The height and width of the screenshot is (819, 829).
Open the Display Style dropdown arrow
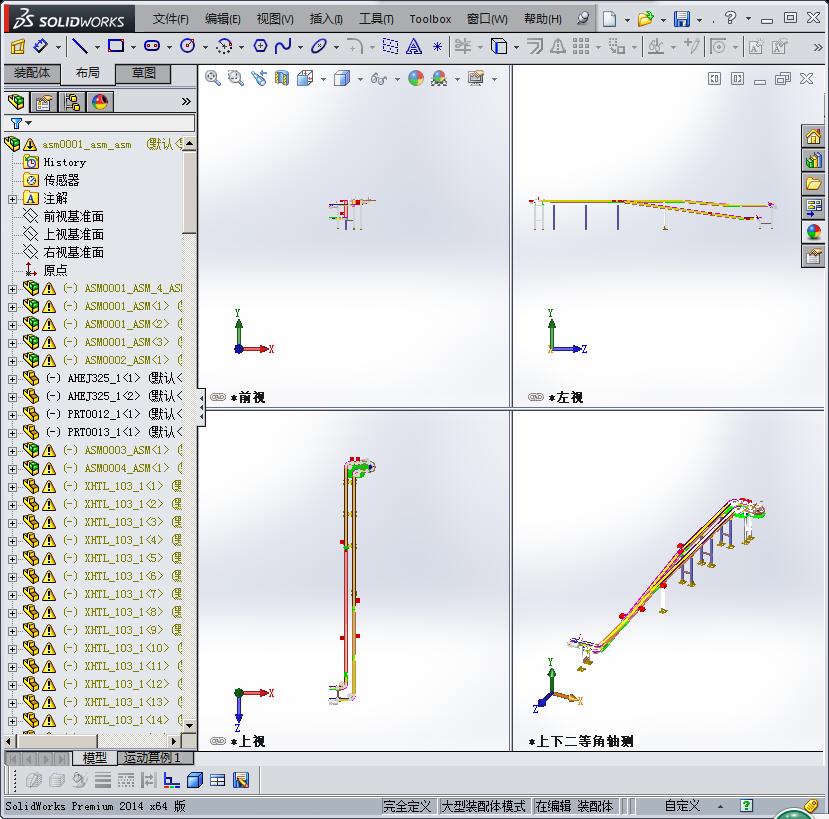click(x=360, y=80)
